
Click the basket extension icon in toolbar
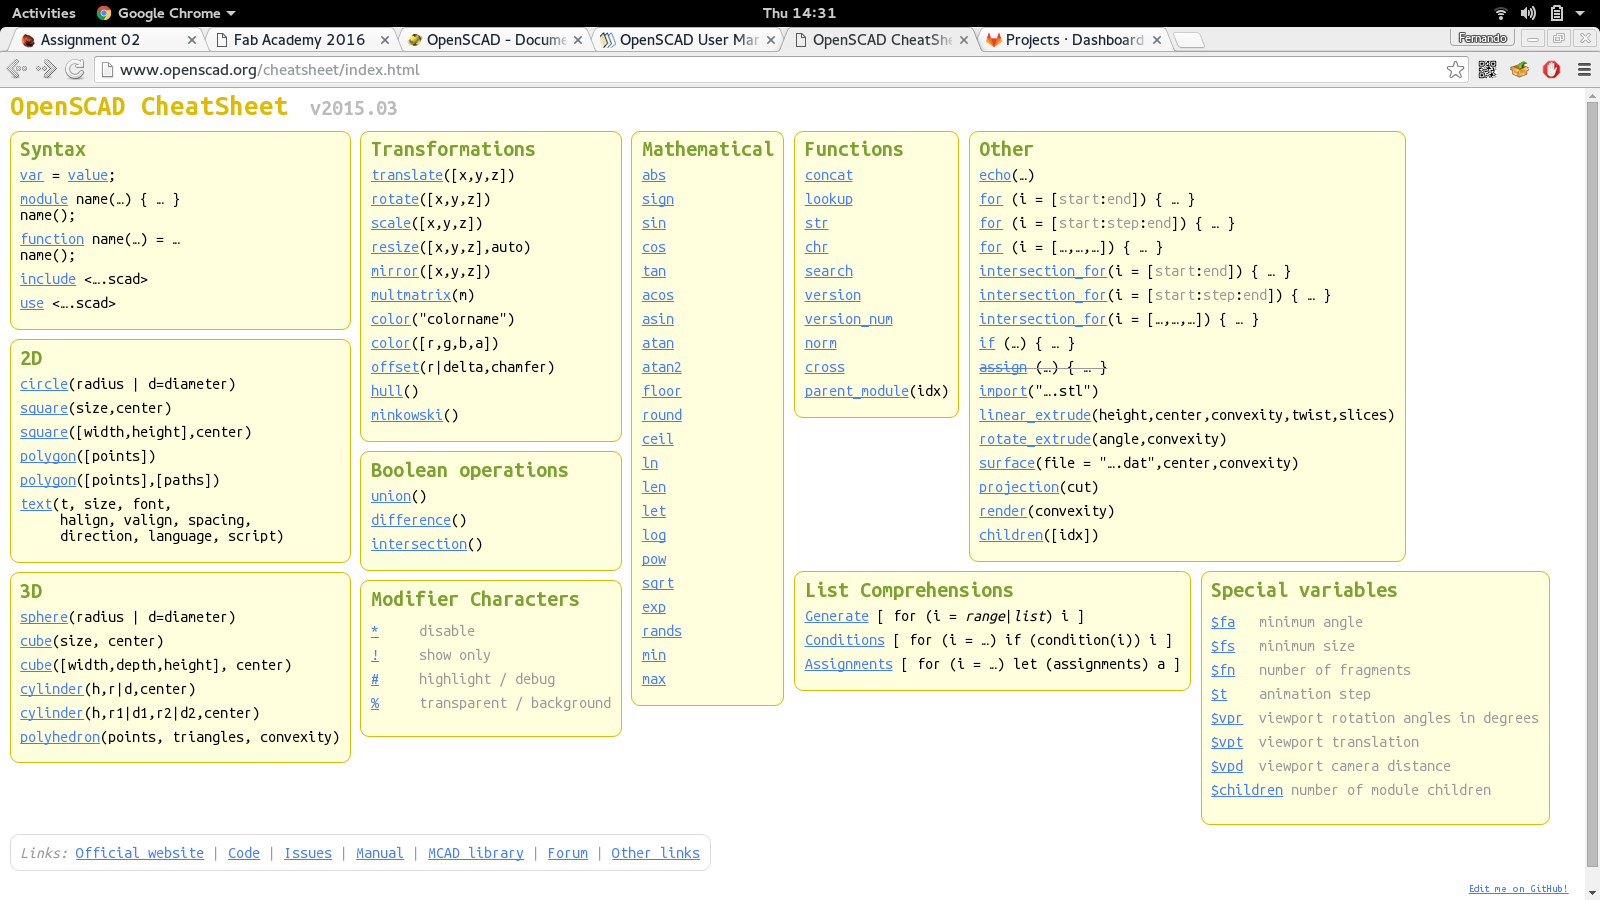click(x=1519, y=69)
